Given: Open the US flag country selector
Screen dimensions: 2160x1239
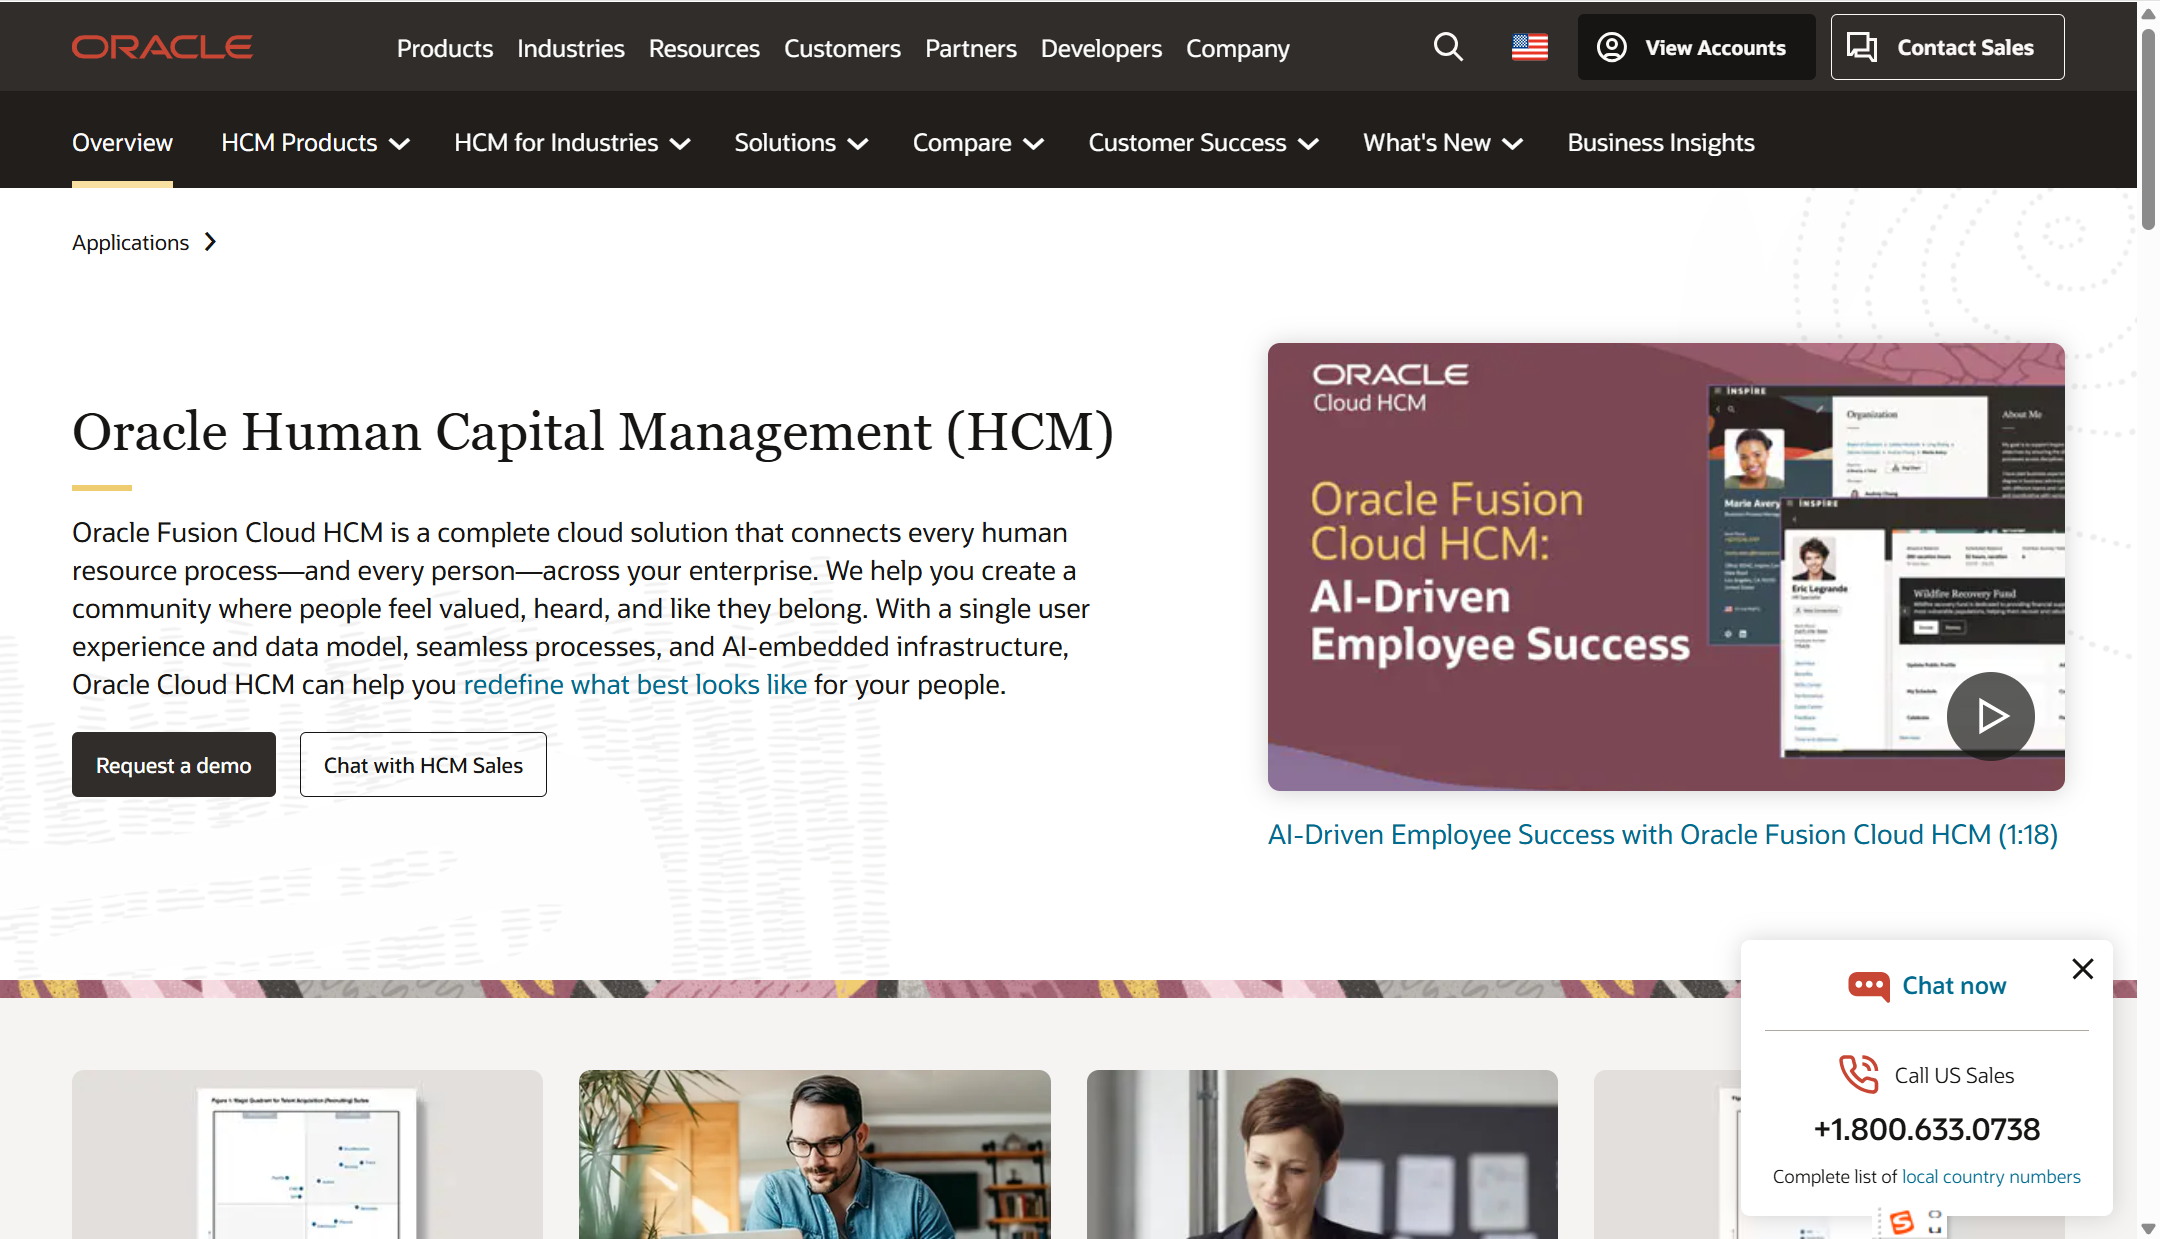Looking at the screenshot, I should [x=1529, y=47].
